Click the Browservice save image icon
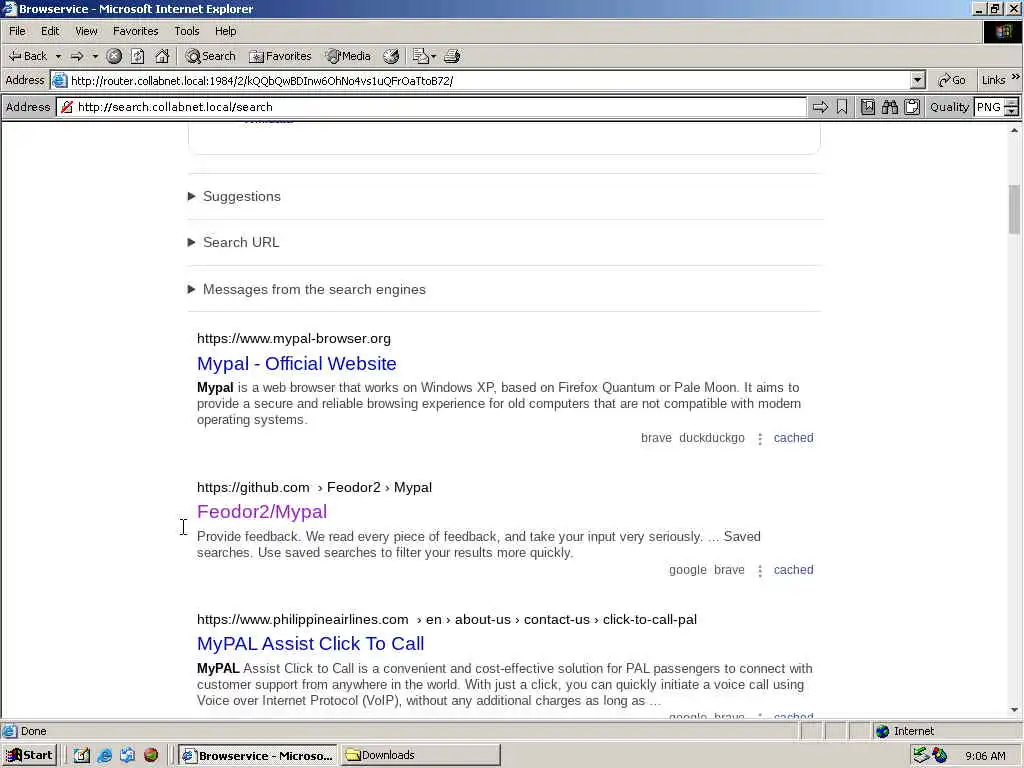This screenshot has height=768, width=1024. tap(867, 107)
